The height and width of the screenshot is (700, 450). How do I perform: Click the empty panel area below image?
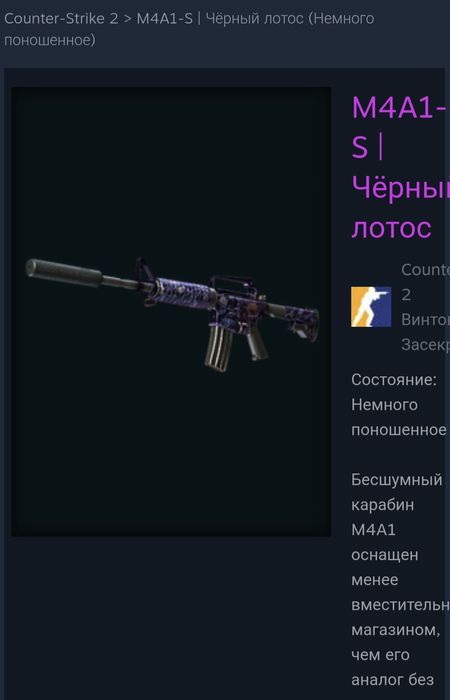click(x=171, y=618)
